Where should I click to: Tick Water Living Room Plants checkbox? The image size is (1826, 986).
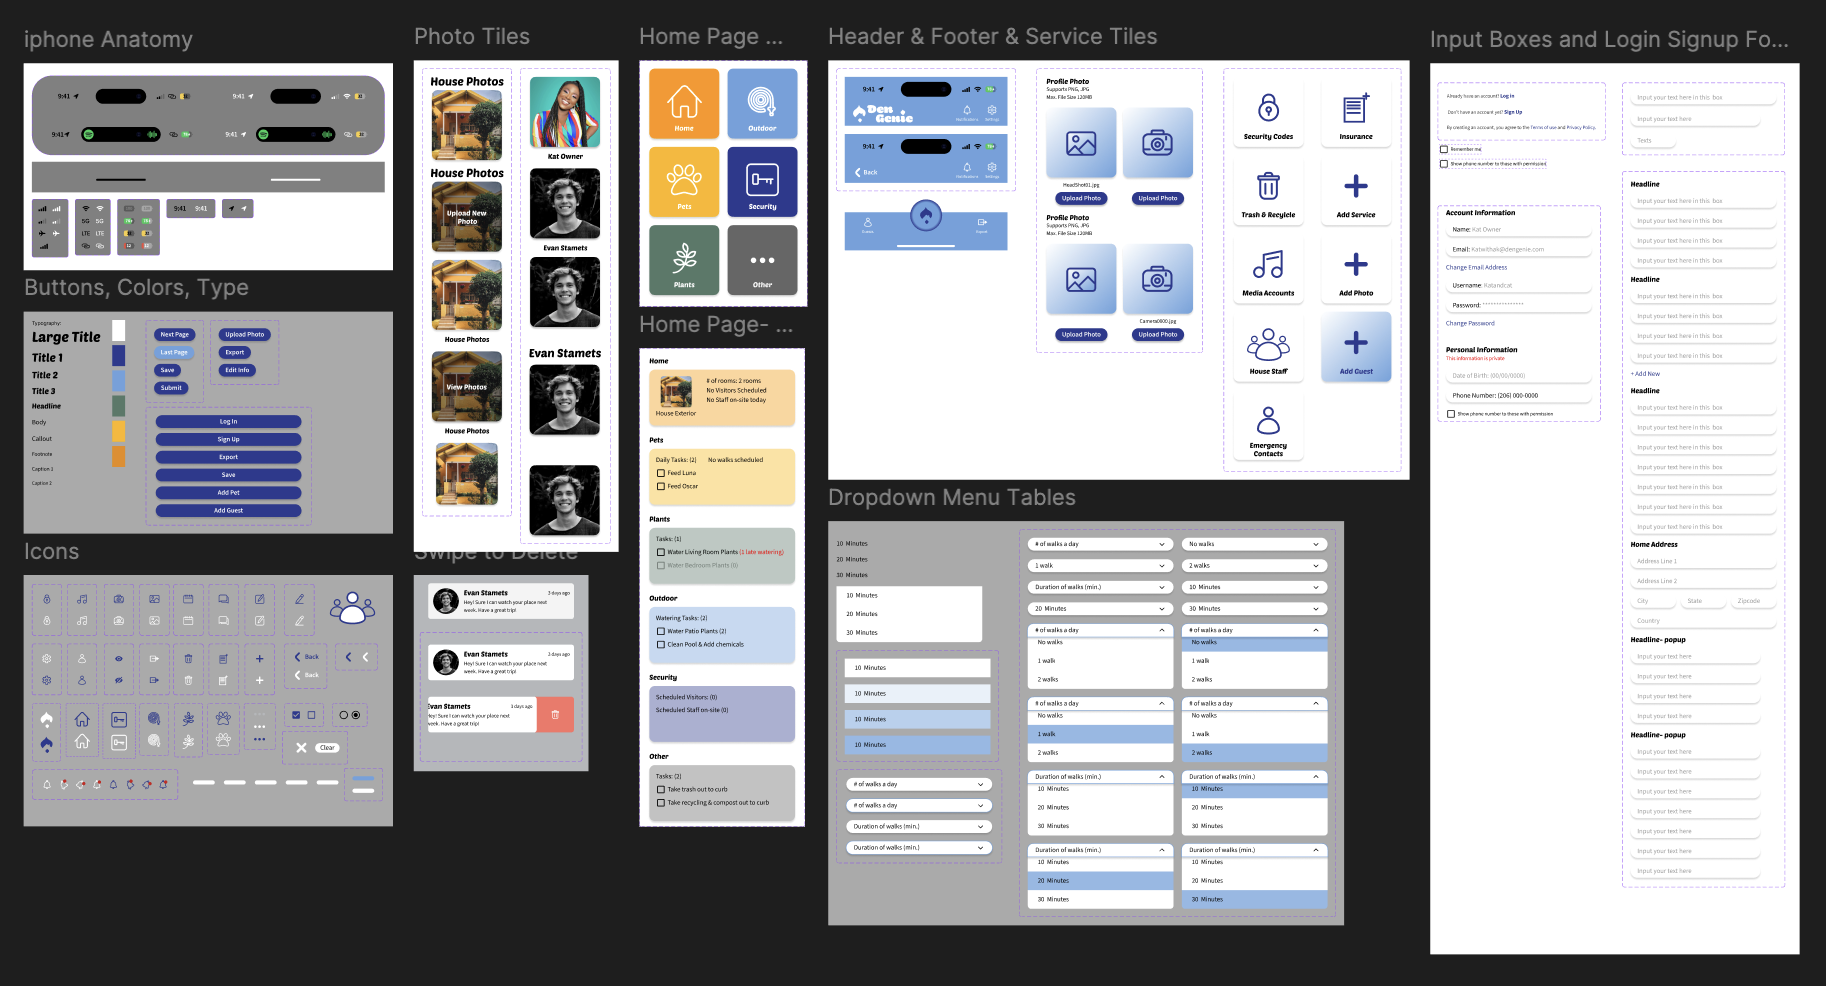660,552
